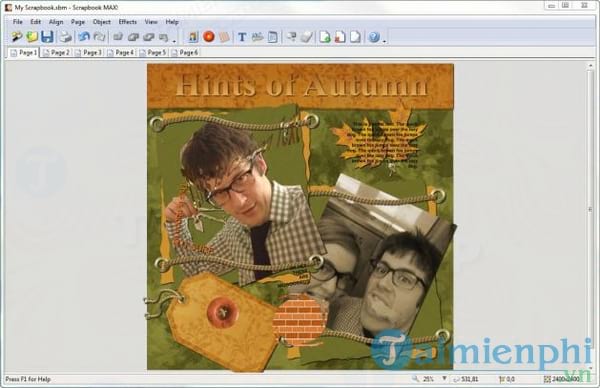
Task: Click the 2400x2400 page size readout
Action: [567, 379]
